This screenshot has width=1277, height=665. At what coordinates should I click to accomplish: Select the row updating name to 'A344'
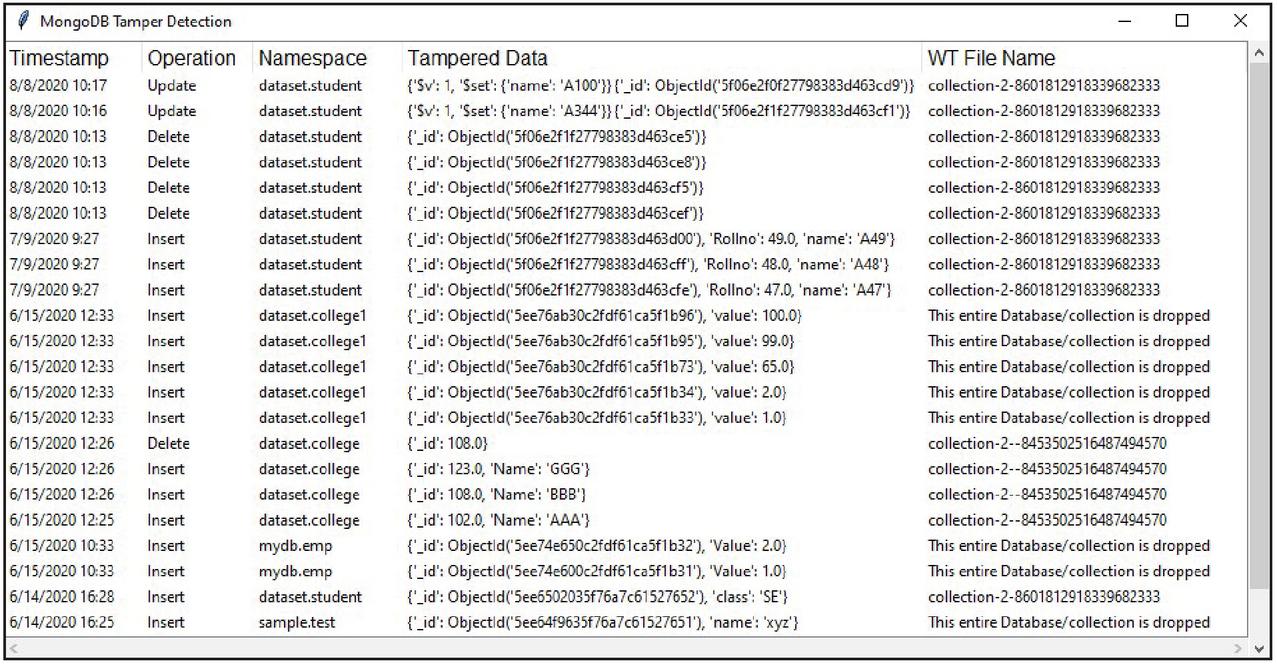[627, 111]
